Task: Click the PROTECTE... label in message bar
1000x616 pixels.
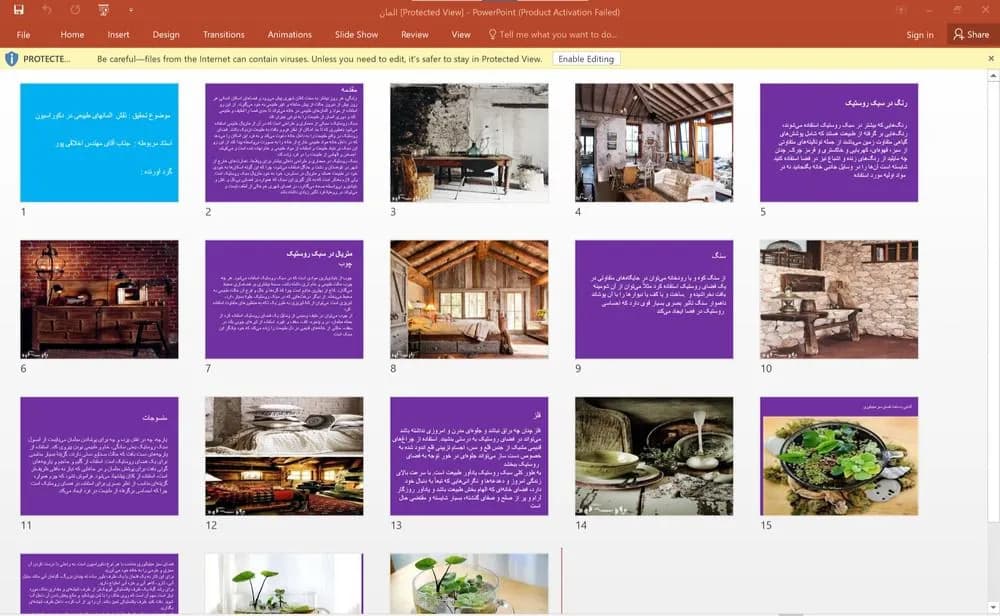Action: pyautogui.click(x=47, y=59)
